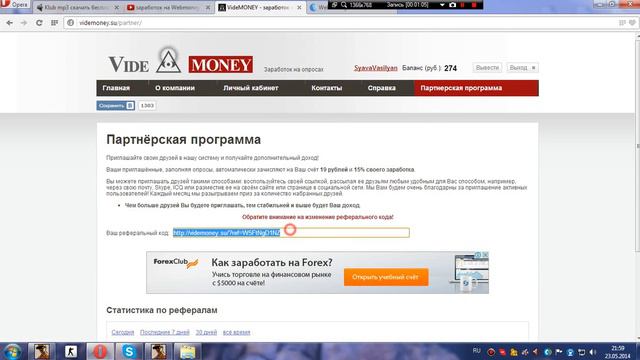
Task: Open the 'О компании' menu item
Action: (x=175, y=88)
